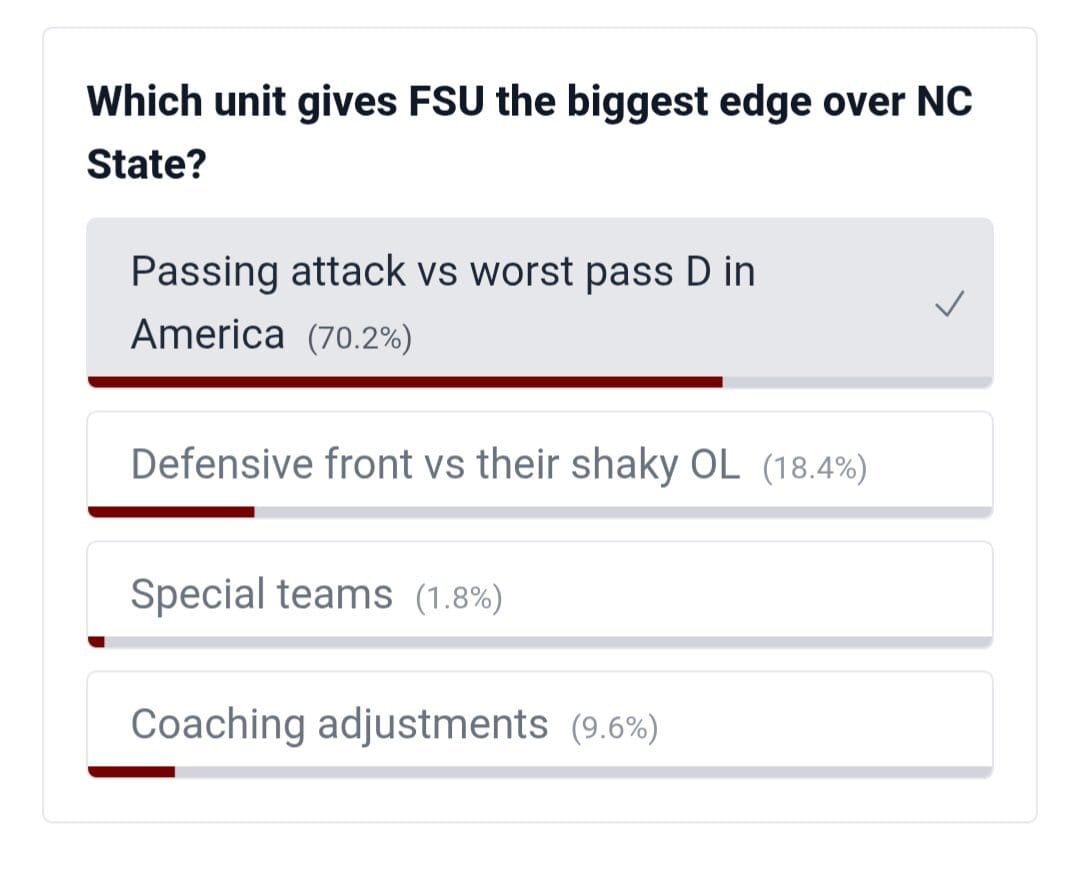The image size is (1080, 879).
Task: Vote for the "Special teams" option
Action: point(261,594)
